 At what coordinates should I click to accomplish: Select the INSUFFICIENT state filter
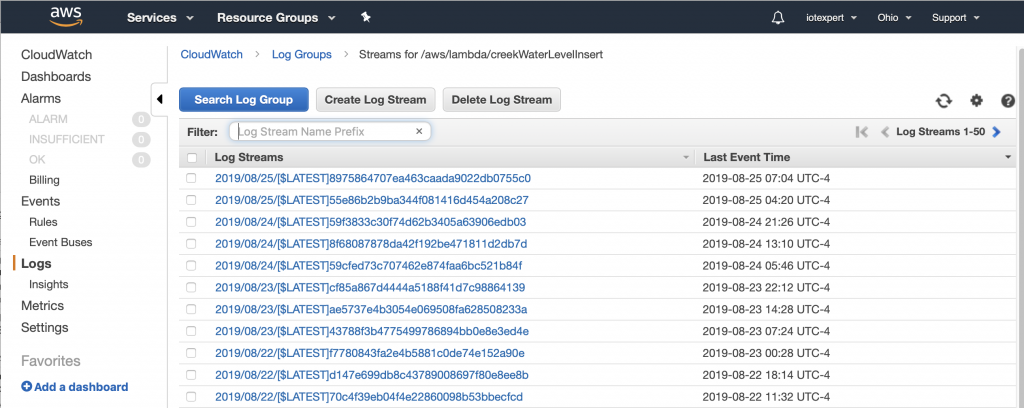click(67, 139)
